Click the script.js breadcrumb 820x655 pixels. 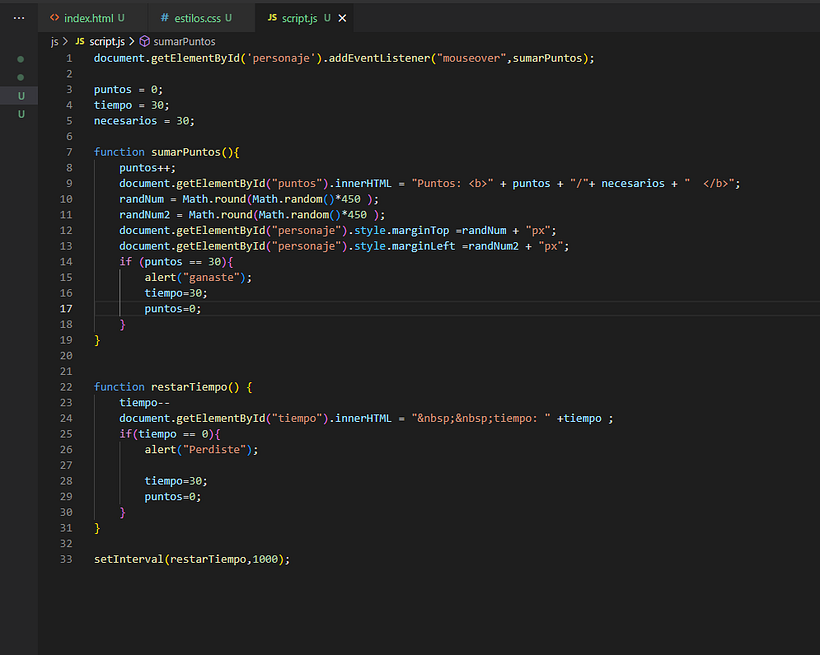[107, 41]
